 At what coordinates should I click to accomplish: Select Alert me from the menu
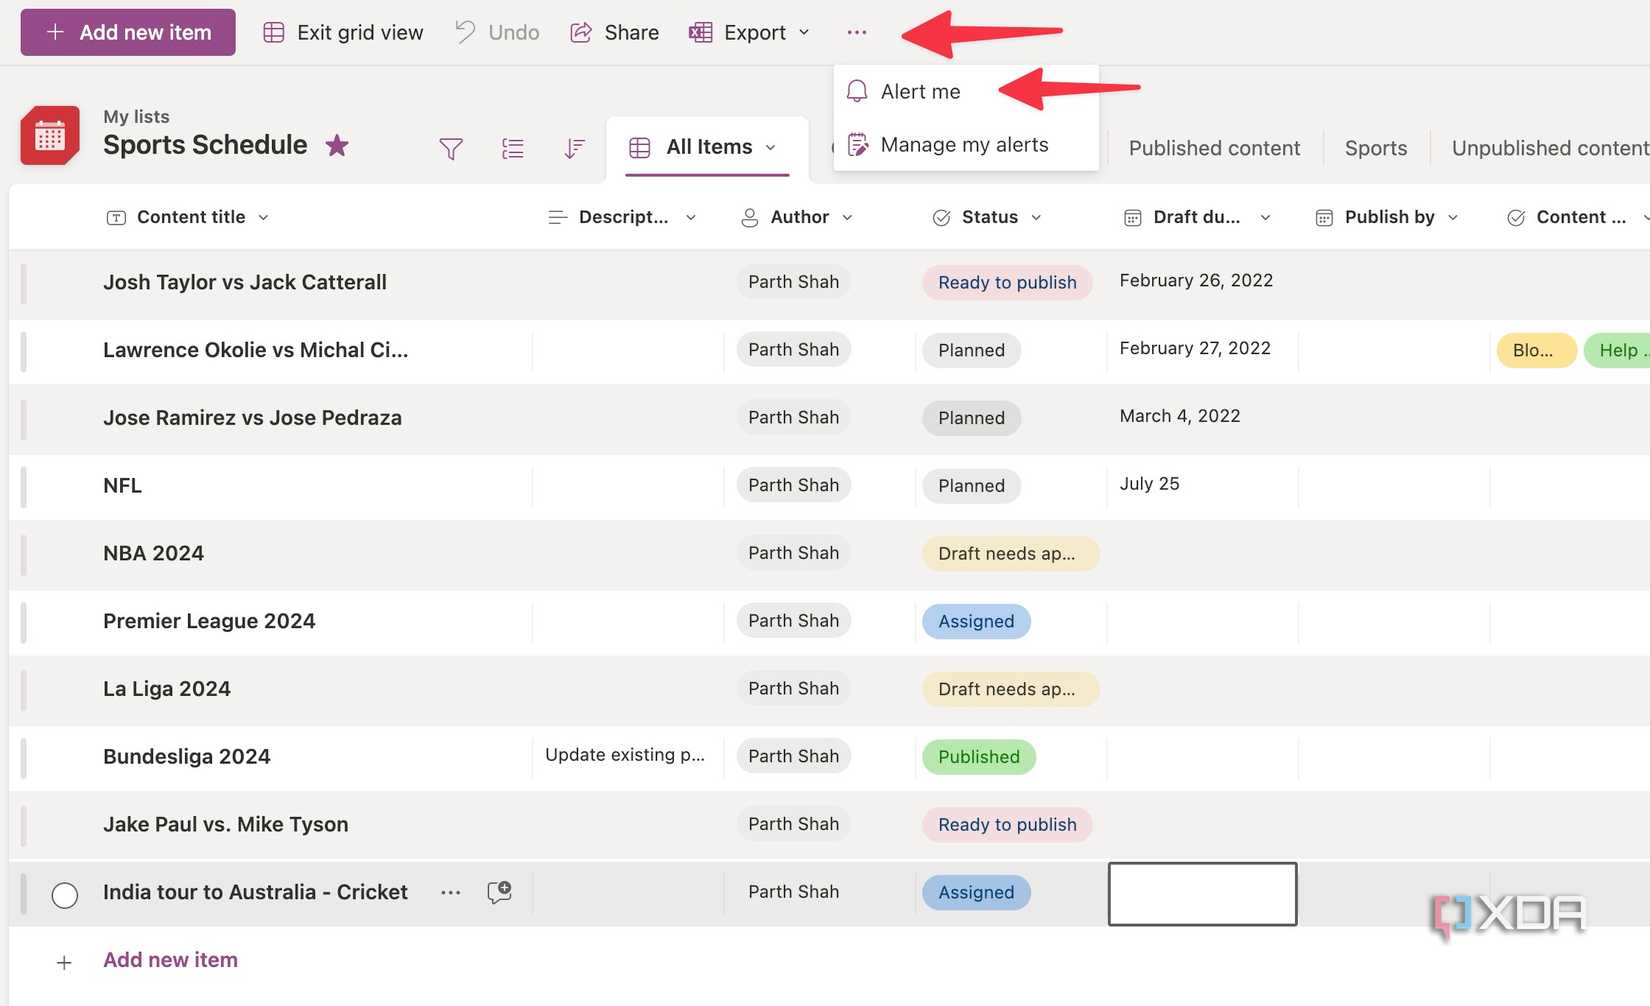(x=920, y=92)
